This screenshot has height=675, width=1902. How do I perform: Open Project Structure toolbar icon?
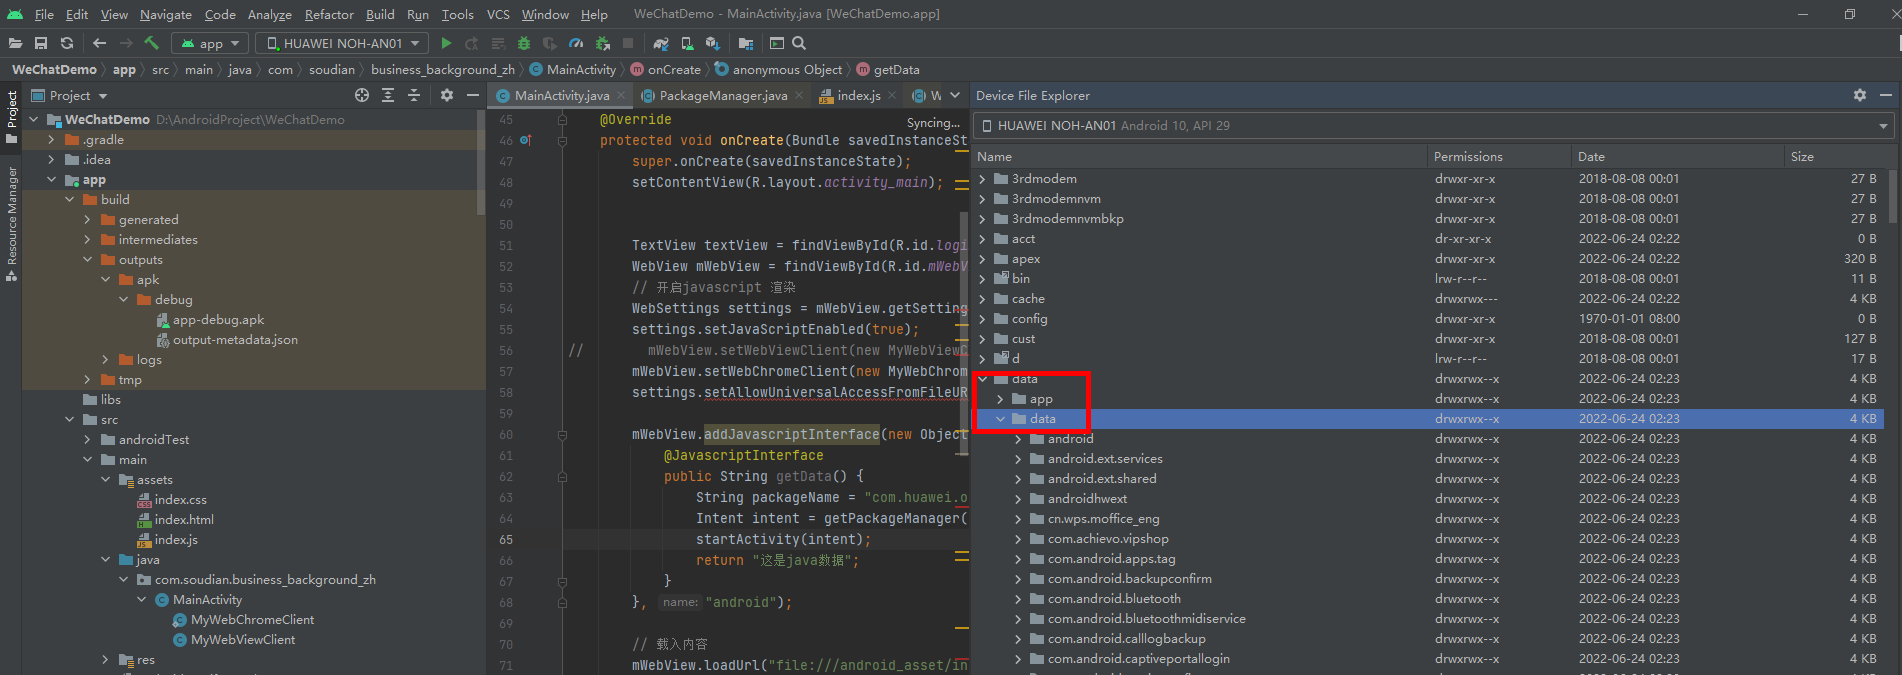(x=746, y=43)
